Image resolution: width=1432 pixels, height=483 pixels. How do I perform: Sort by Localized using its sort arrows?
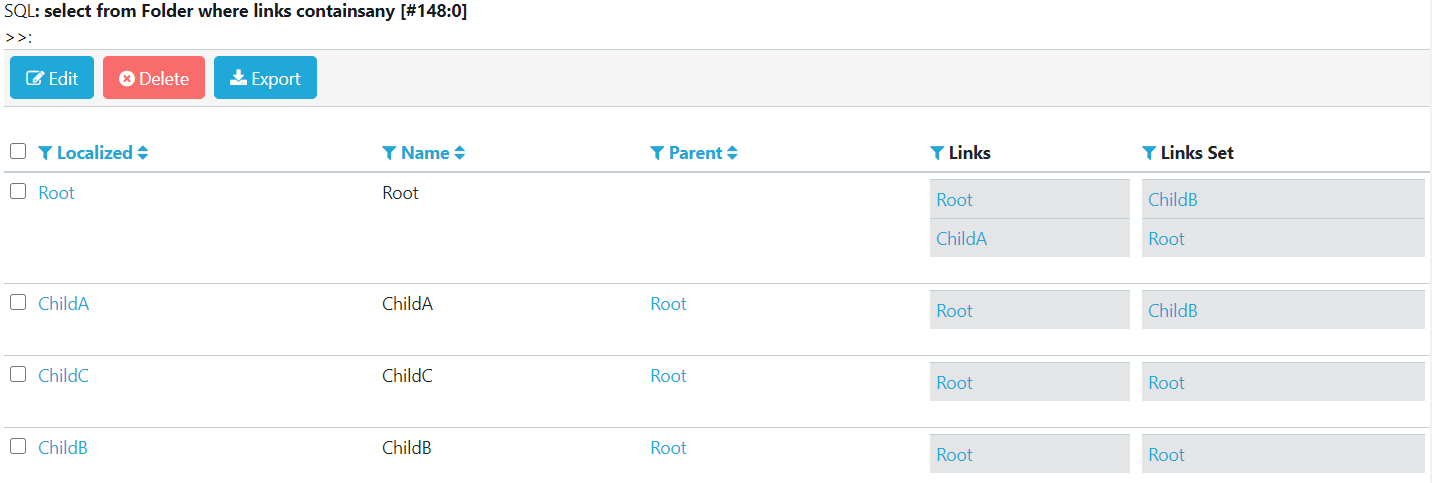click(x=143, y=153)
